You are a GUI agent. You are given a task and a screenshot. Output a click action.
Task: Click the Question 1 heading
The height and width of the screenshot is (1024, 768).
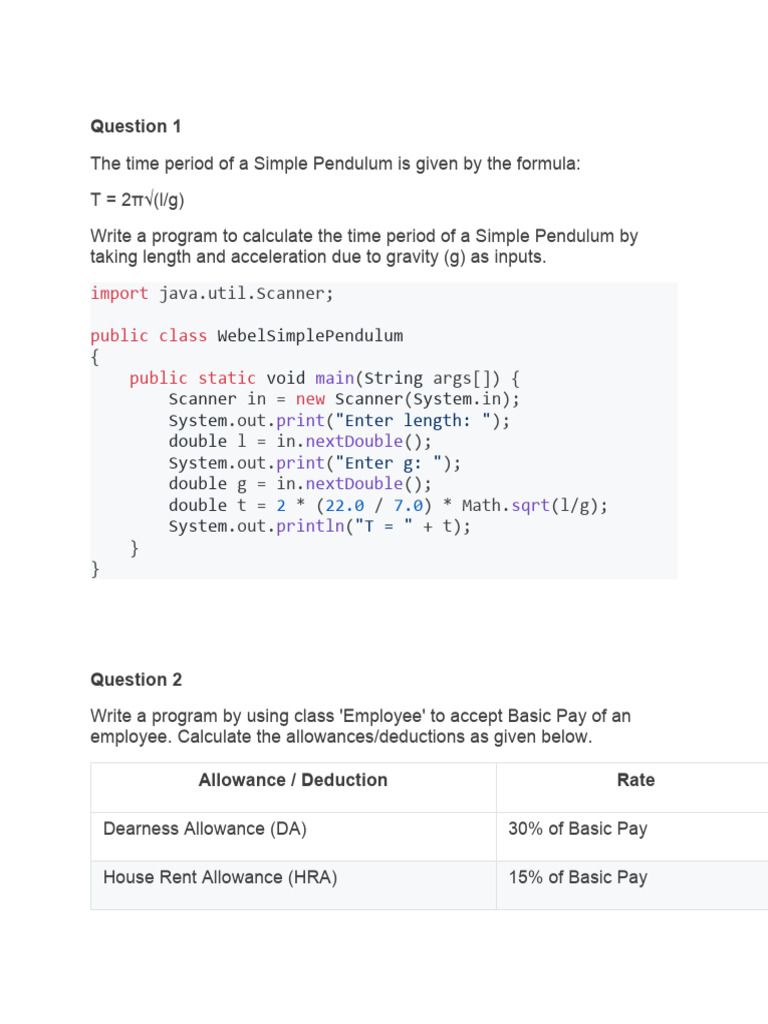pos(136,126)
